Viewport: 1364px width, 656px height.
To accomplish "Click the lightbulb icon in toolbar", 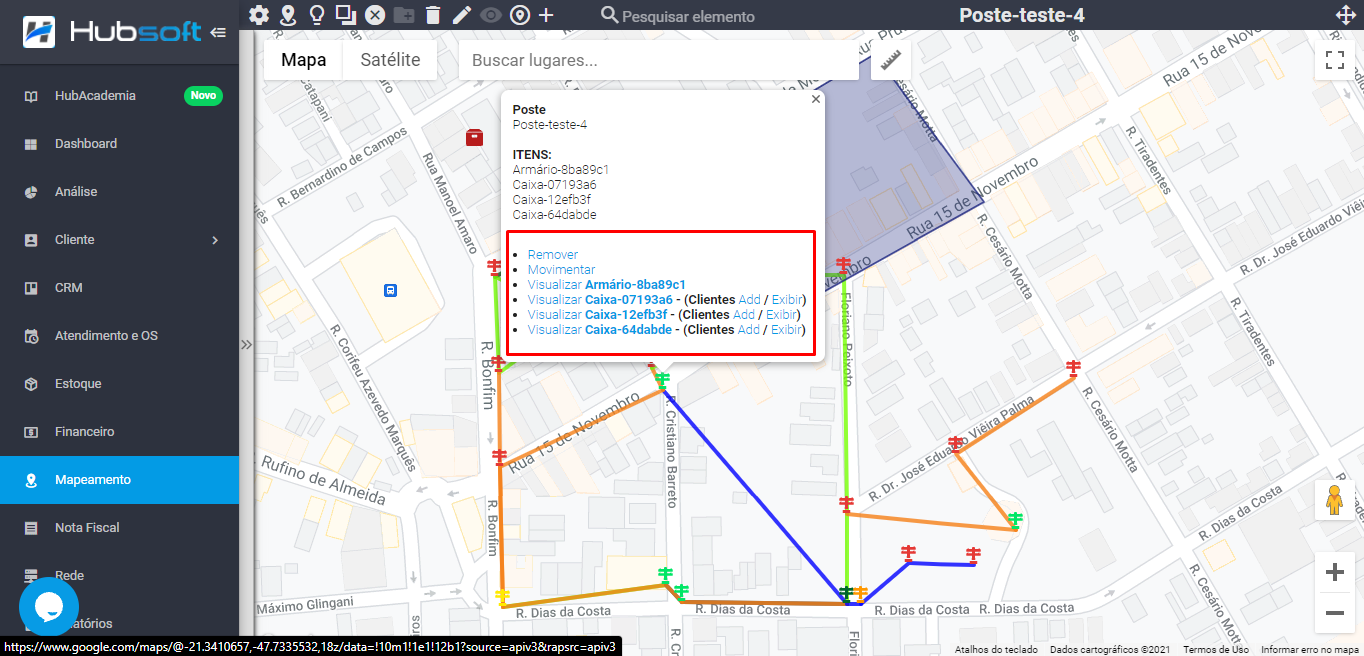I will pyautogui.click(x=317, y=15).
